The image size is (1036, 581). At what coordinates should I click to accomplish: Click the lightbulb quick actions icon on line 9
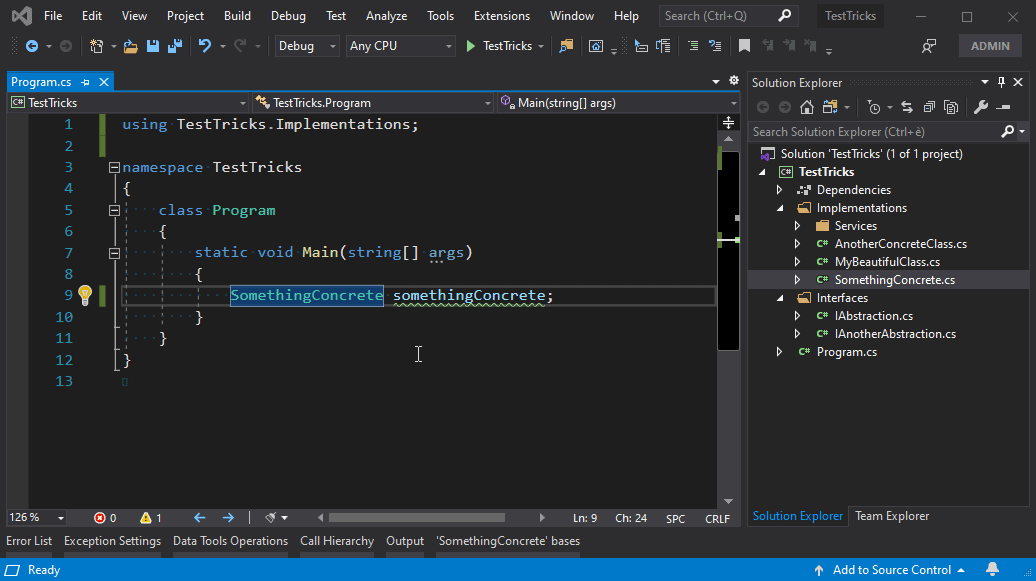[x=85, y=295]
